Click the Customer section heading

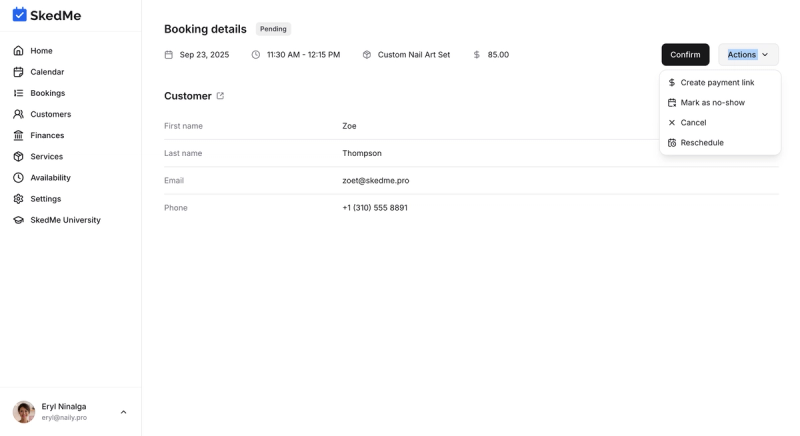click(x=188, y=96)
